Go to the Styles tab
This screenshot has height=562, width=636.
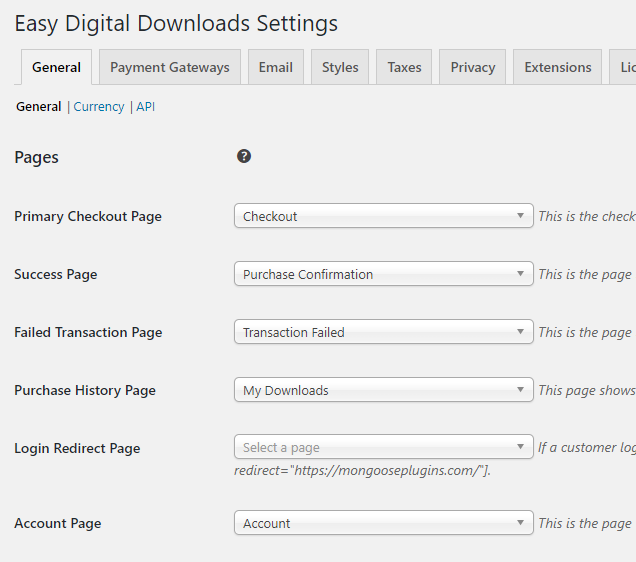click(340, 67)
